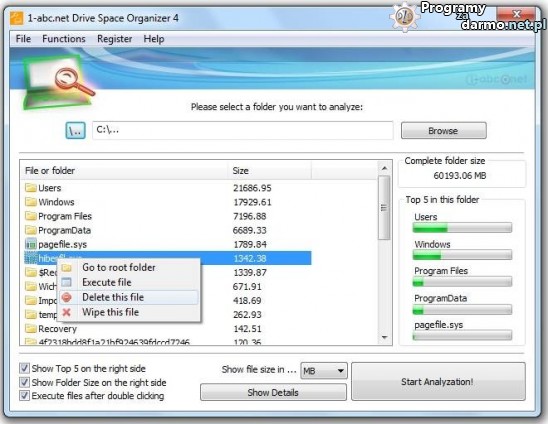Click the Start Analyzation! button

(x=438, y=381)
